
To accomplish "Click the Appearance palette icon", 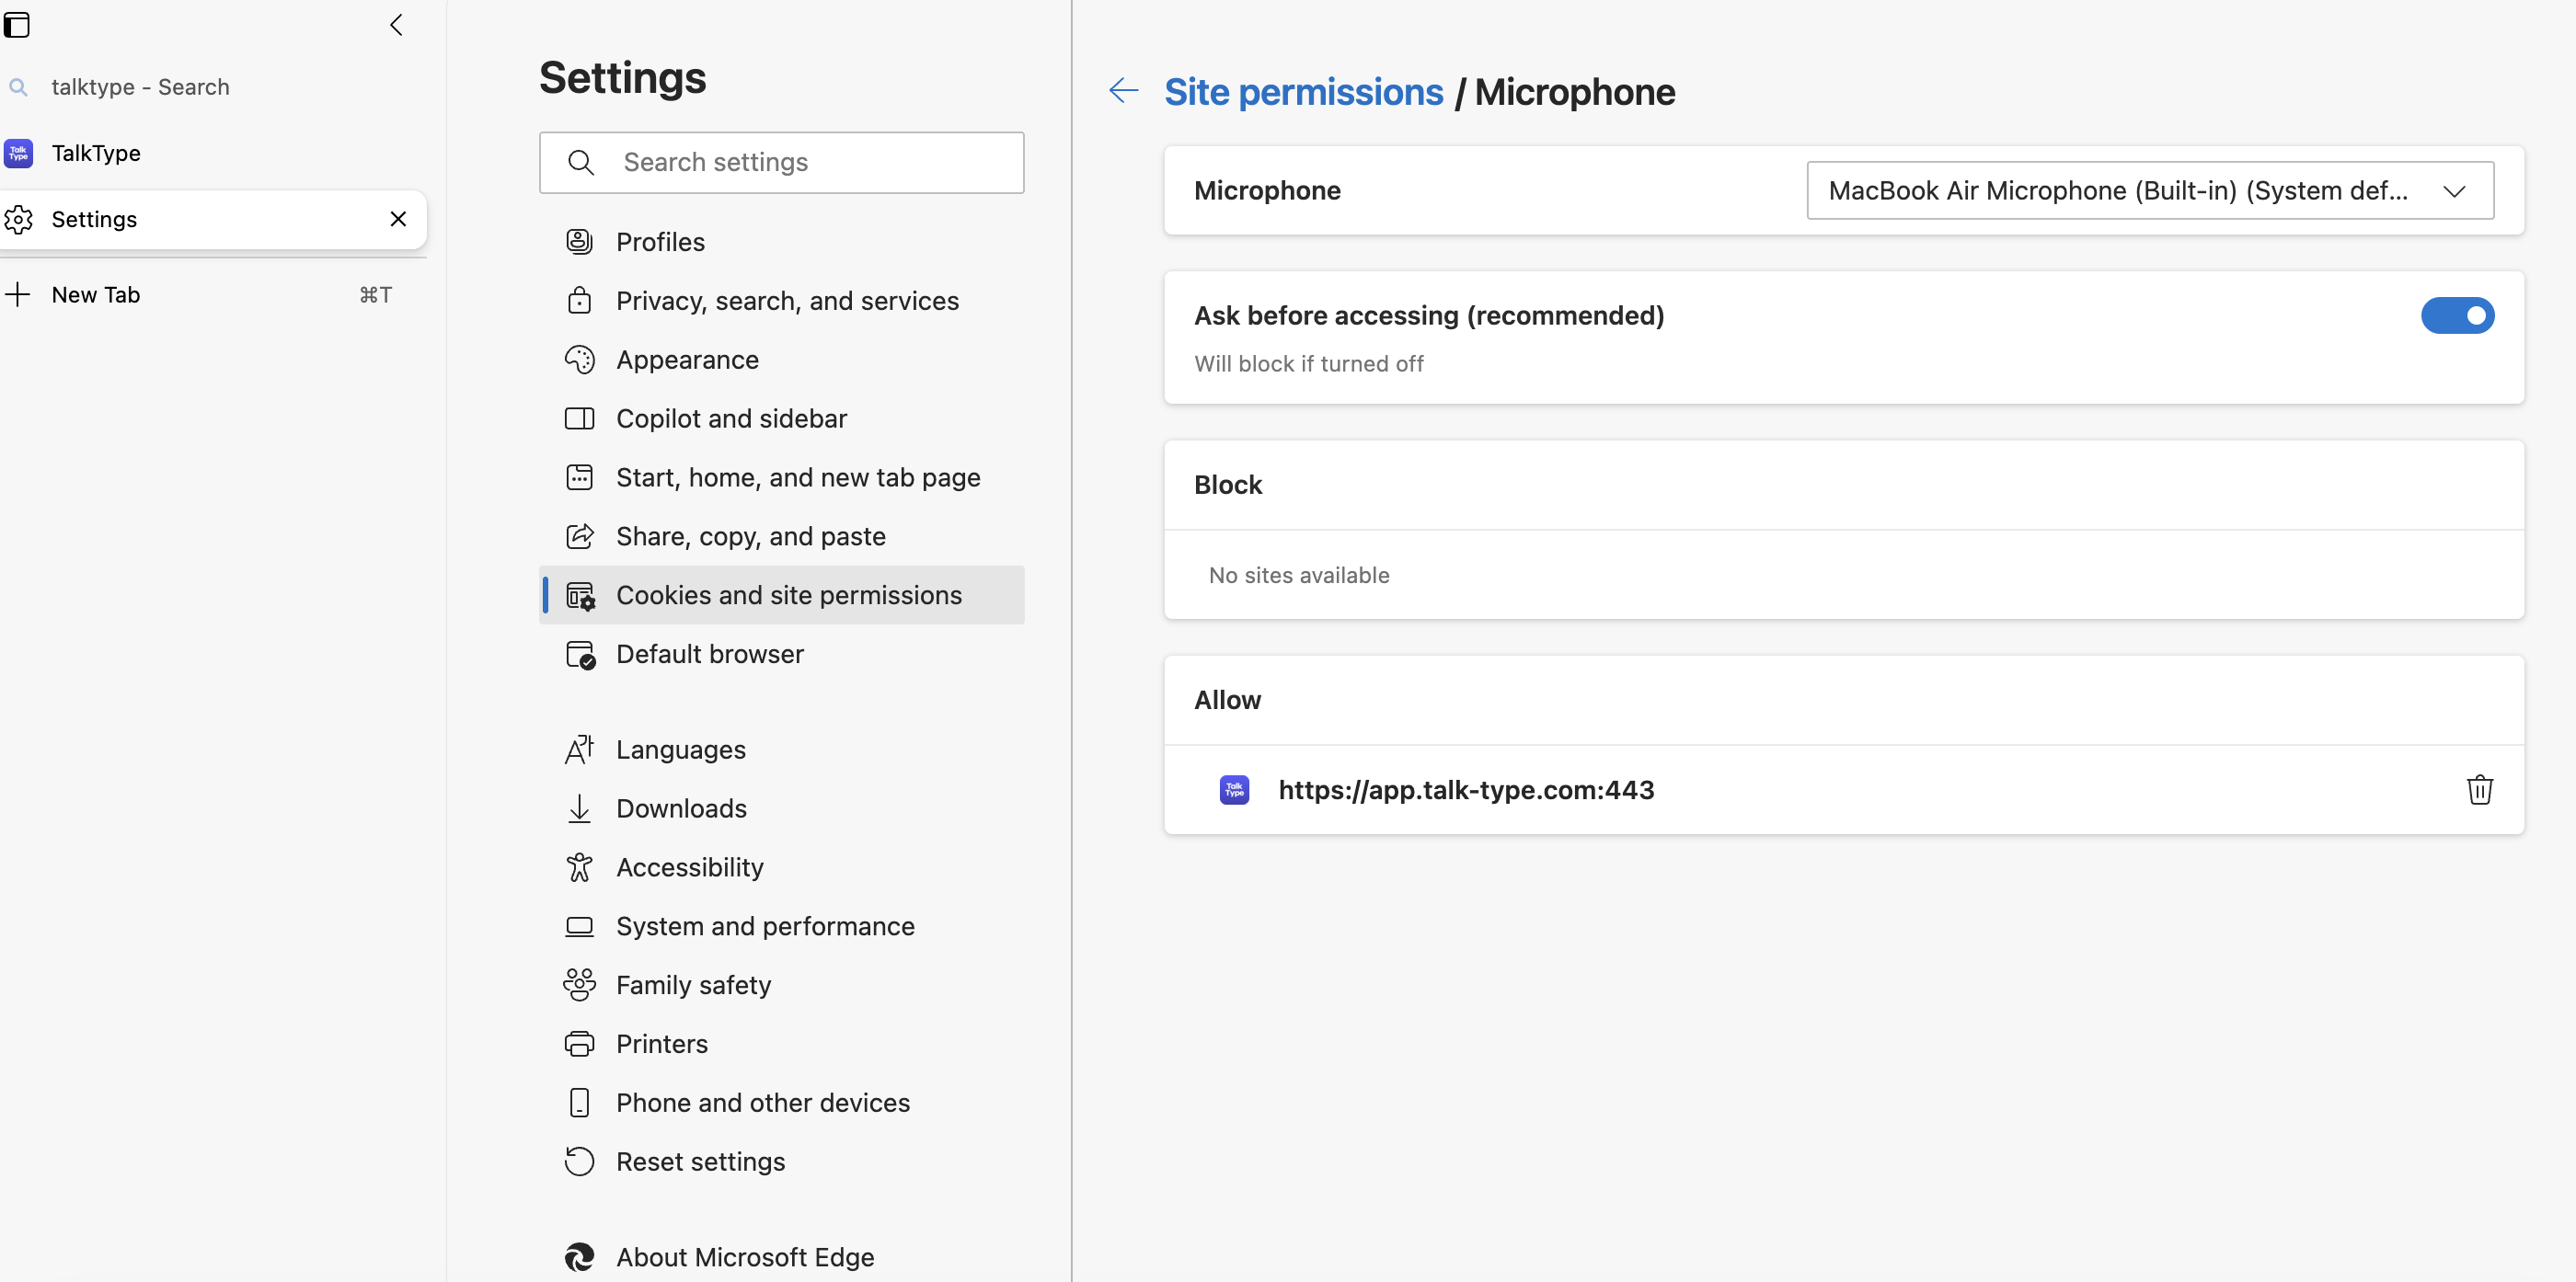I will click(x=580, y=359).
